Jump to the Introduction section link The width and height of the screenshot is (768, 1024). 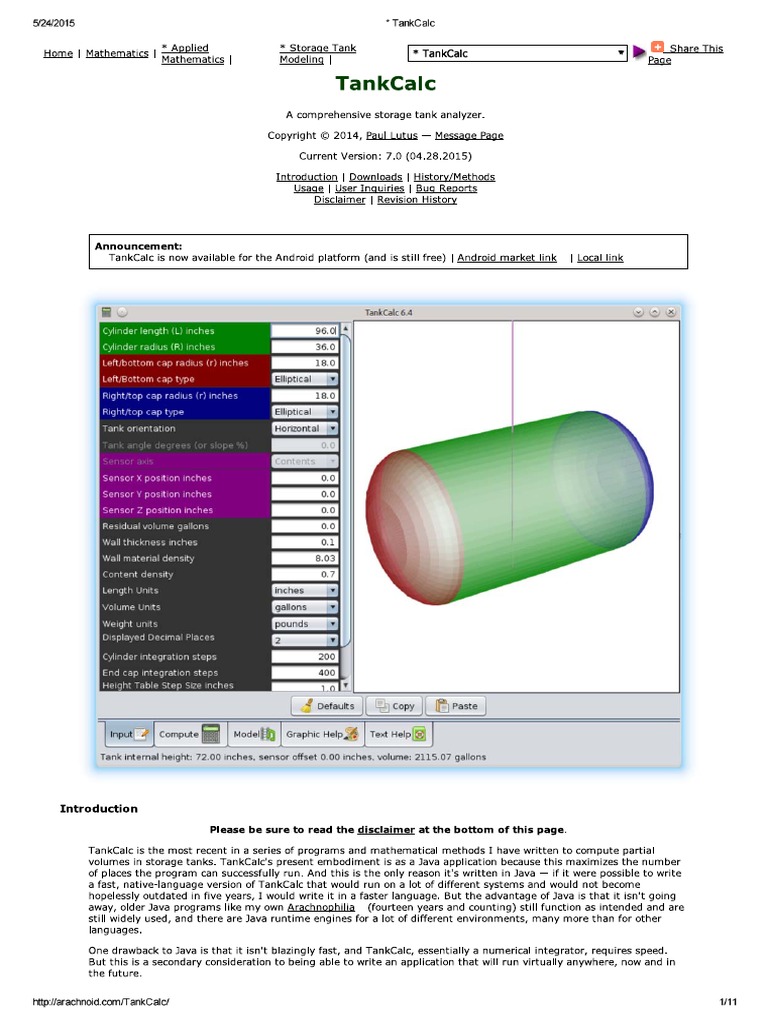tap(306, 177)
